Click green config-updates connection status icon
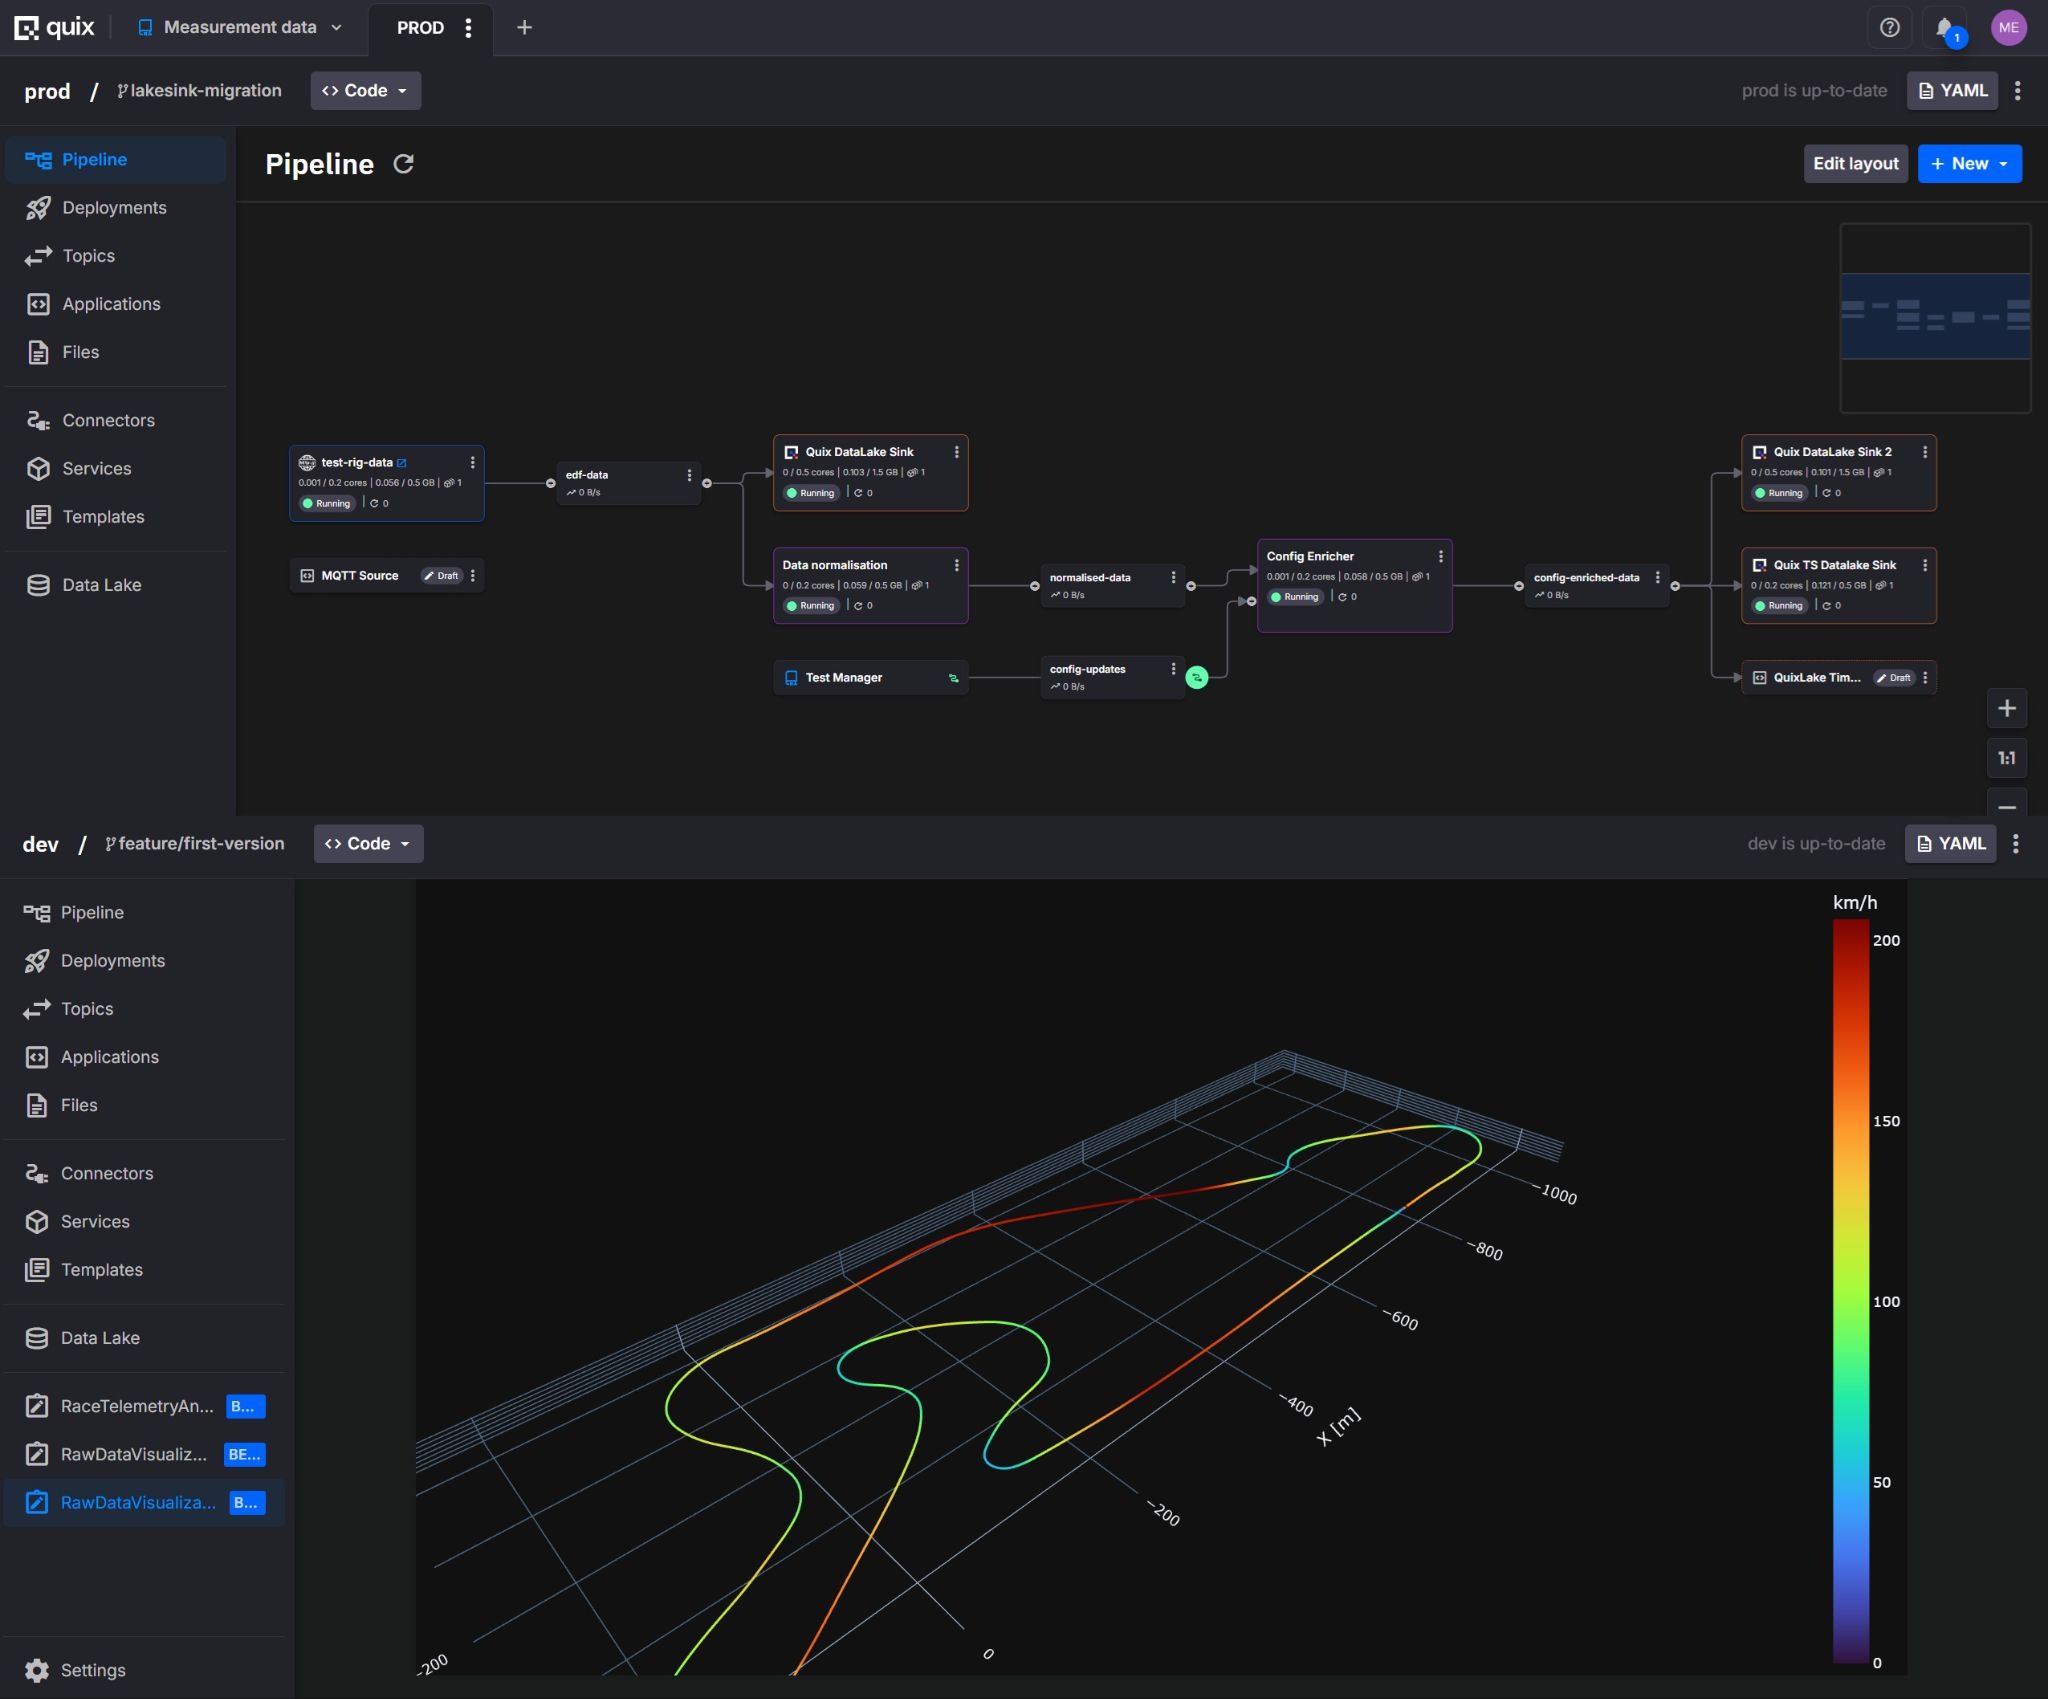Screen dimensions: 2048x1699 click(1196, 678)
